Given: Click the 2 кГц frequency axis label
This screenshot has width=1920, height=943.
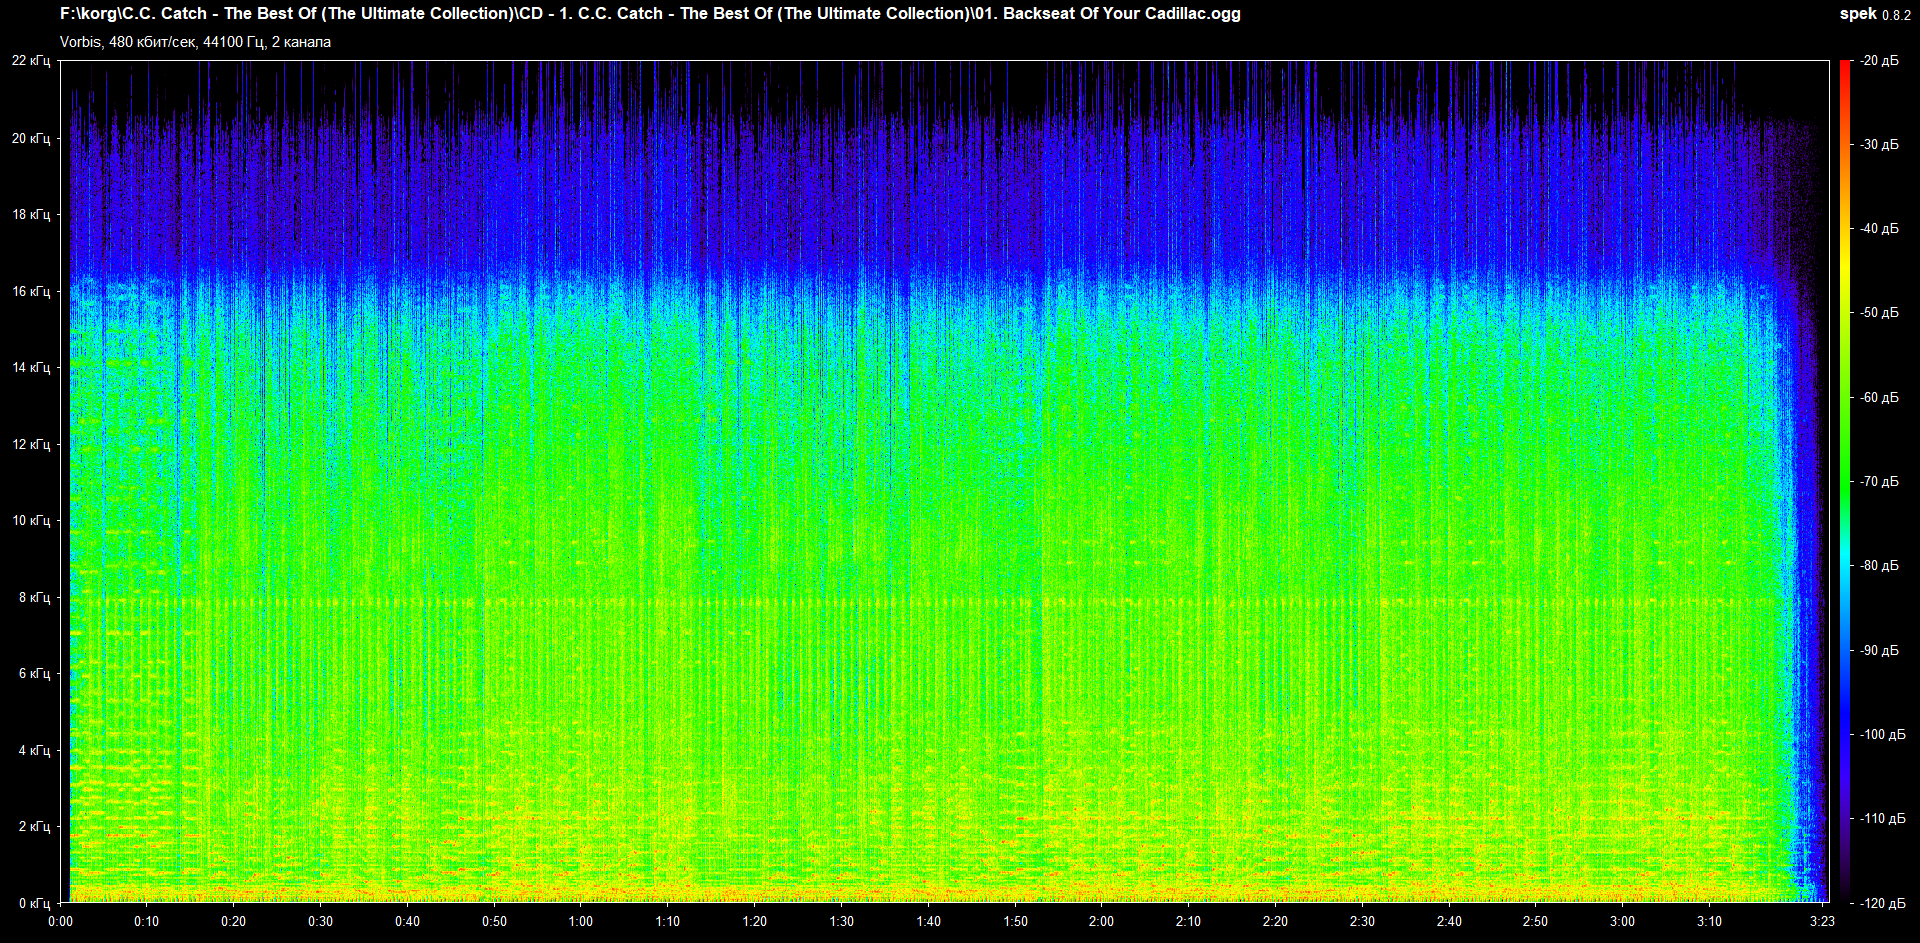Looking at the screenshot, I should click(x=34, y=826).
